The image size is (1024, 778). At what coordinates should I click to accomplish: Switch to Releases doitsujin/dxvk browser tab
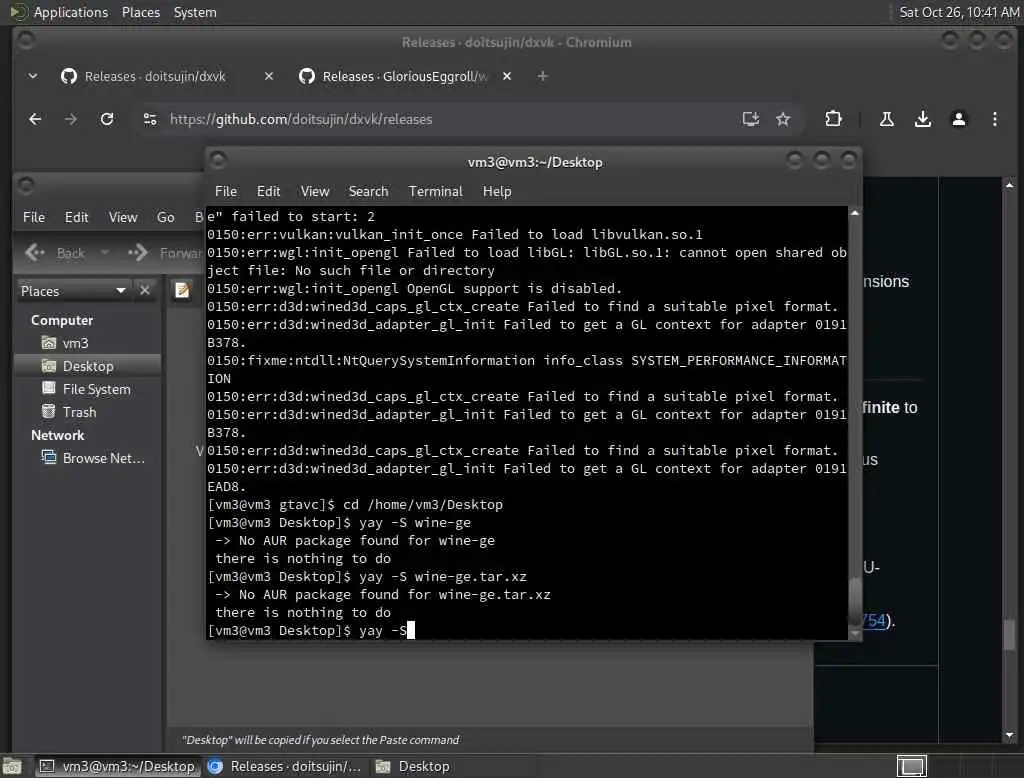[155, 76]
